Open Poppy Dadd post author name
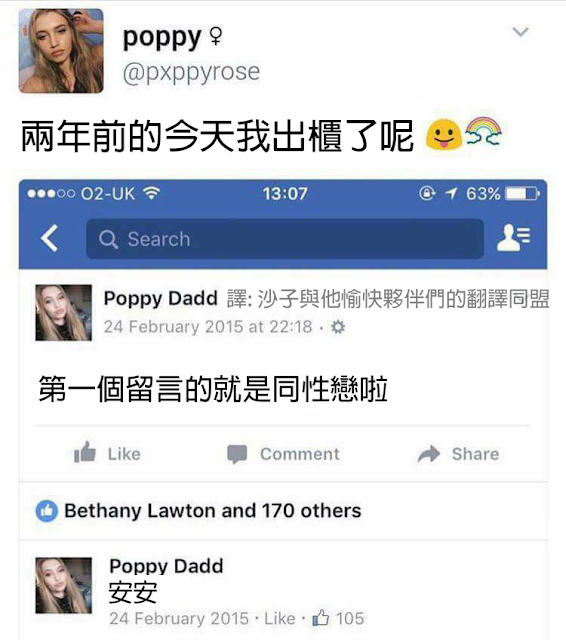566x640 pixels. tap(160, 298)
